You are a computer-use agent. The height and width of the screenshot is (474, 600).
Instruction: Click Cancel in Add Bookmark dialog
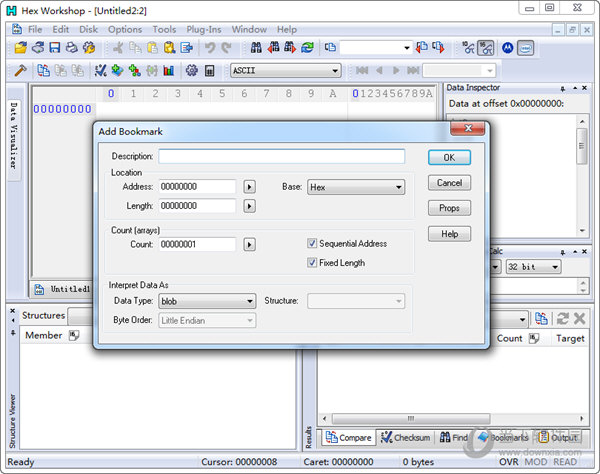[x=449, y=183]
